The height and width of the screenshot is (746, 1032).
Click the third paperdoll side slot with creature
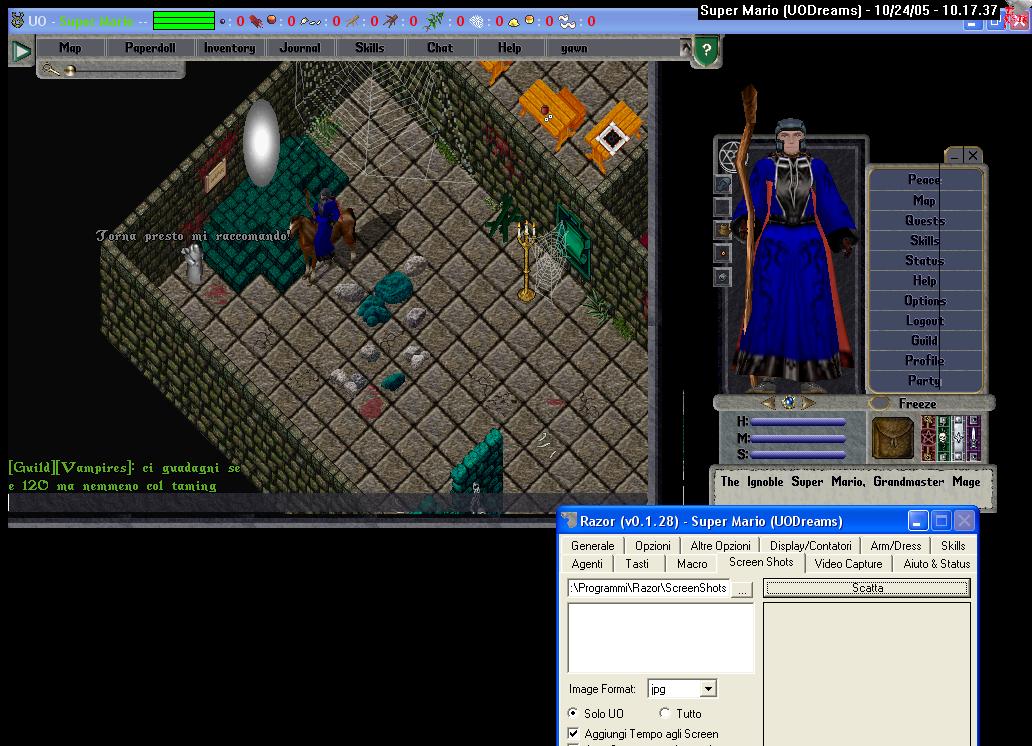tap(723, 230)
